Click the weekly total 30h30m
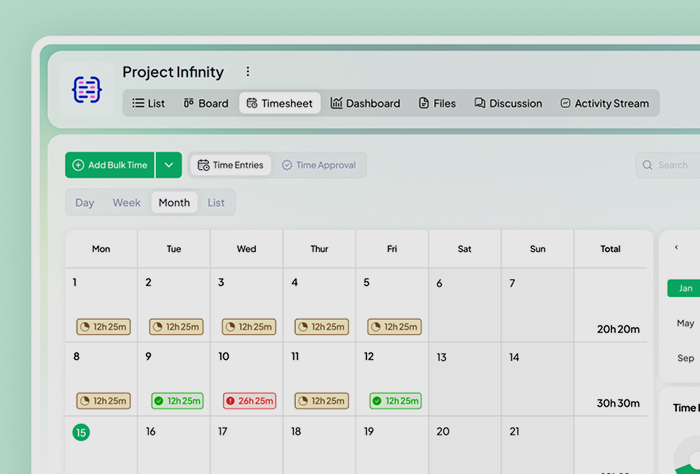 [x=618, y=403]
